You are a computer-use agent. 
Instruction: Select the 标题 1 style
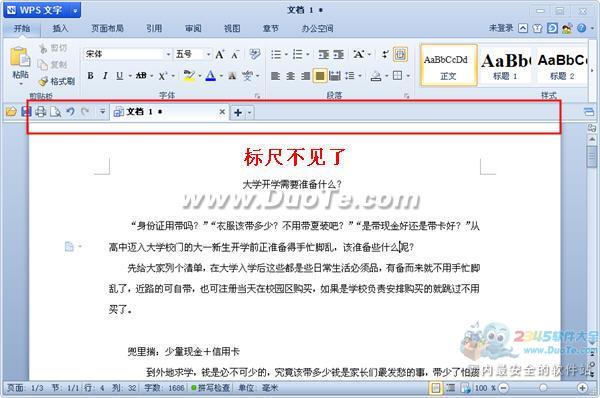tap(505, 65)
